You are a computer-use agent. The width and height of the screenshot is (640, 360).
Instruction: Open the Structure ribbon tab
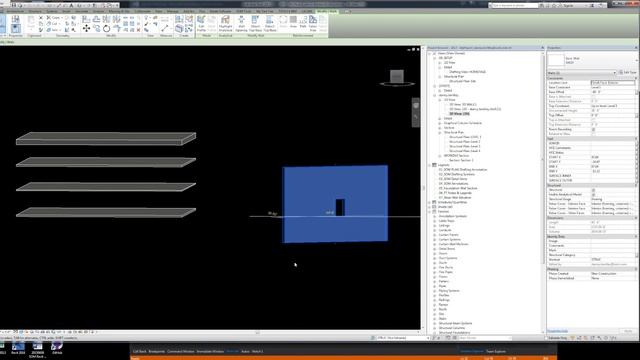(35, 11)
